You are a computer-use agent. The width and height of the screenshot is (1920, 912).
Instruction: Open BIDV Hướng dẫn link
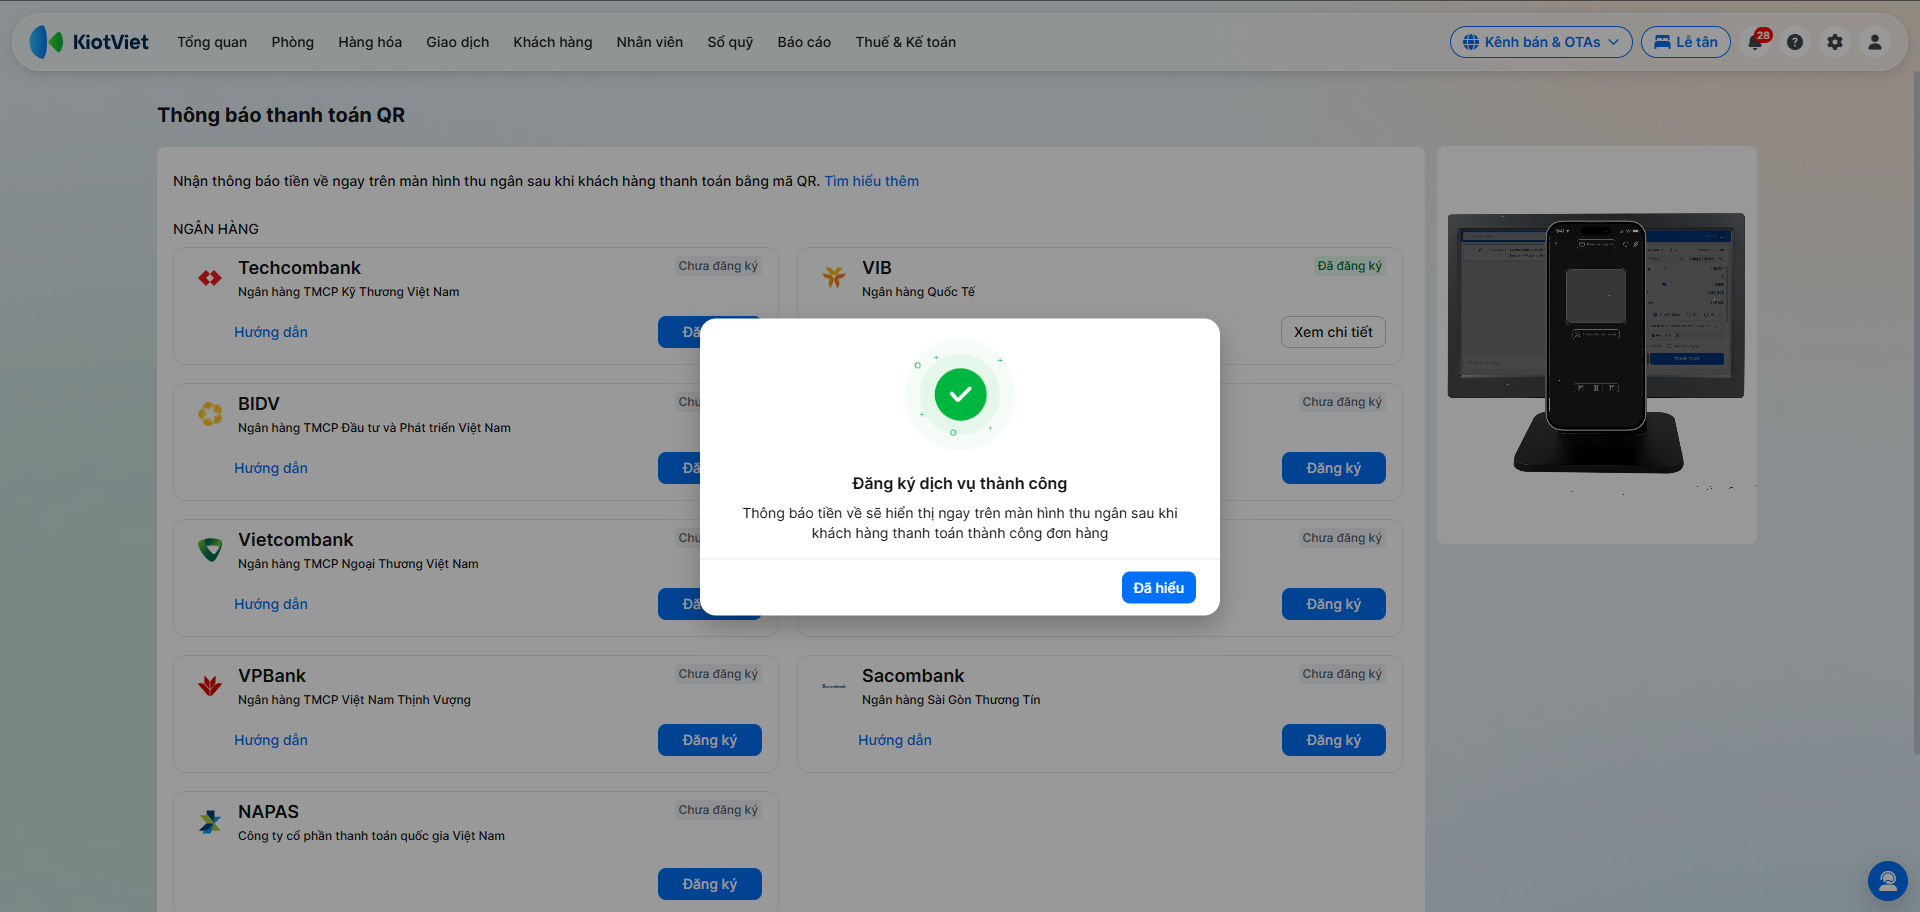tap(271, 468)
